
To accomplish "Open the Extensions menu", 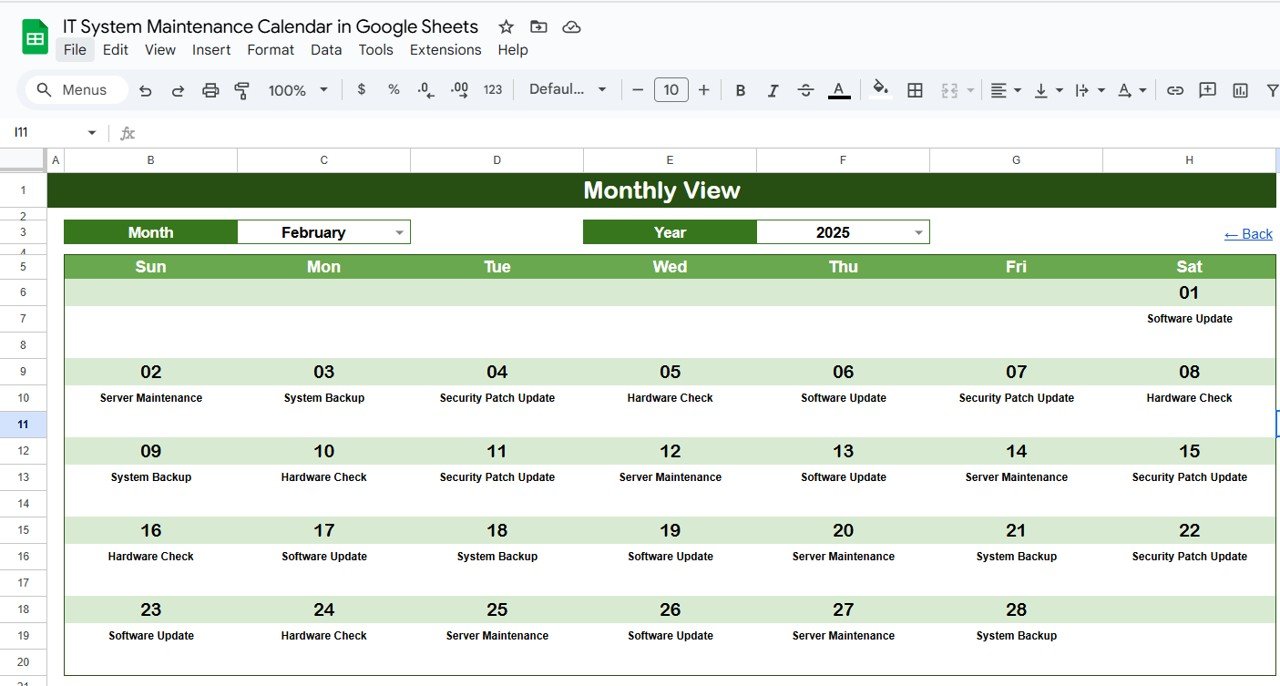I will (x=445, y=50).
